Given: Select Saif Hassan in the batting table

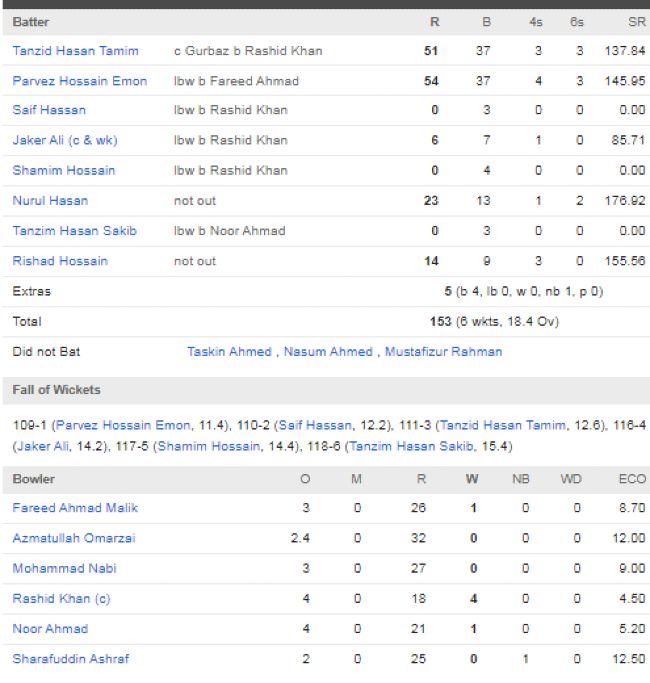Looking at the screenshot, I should tap(49, 110).
